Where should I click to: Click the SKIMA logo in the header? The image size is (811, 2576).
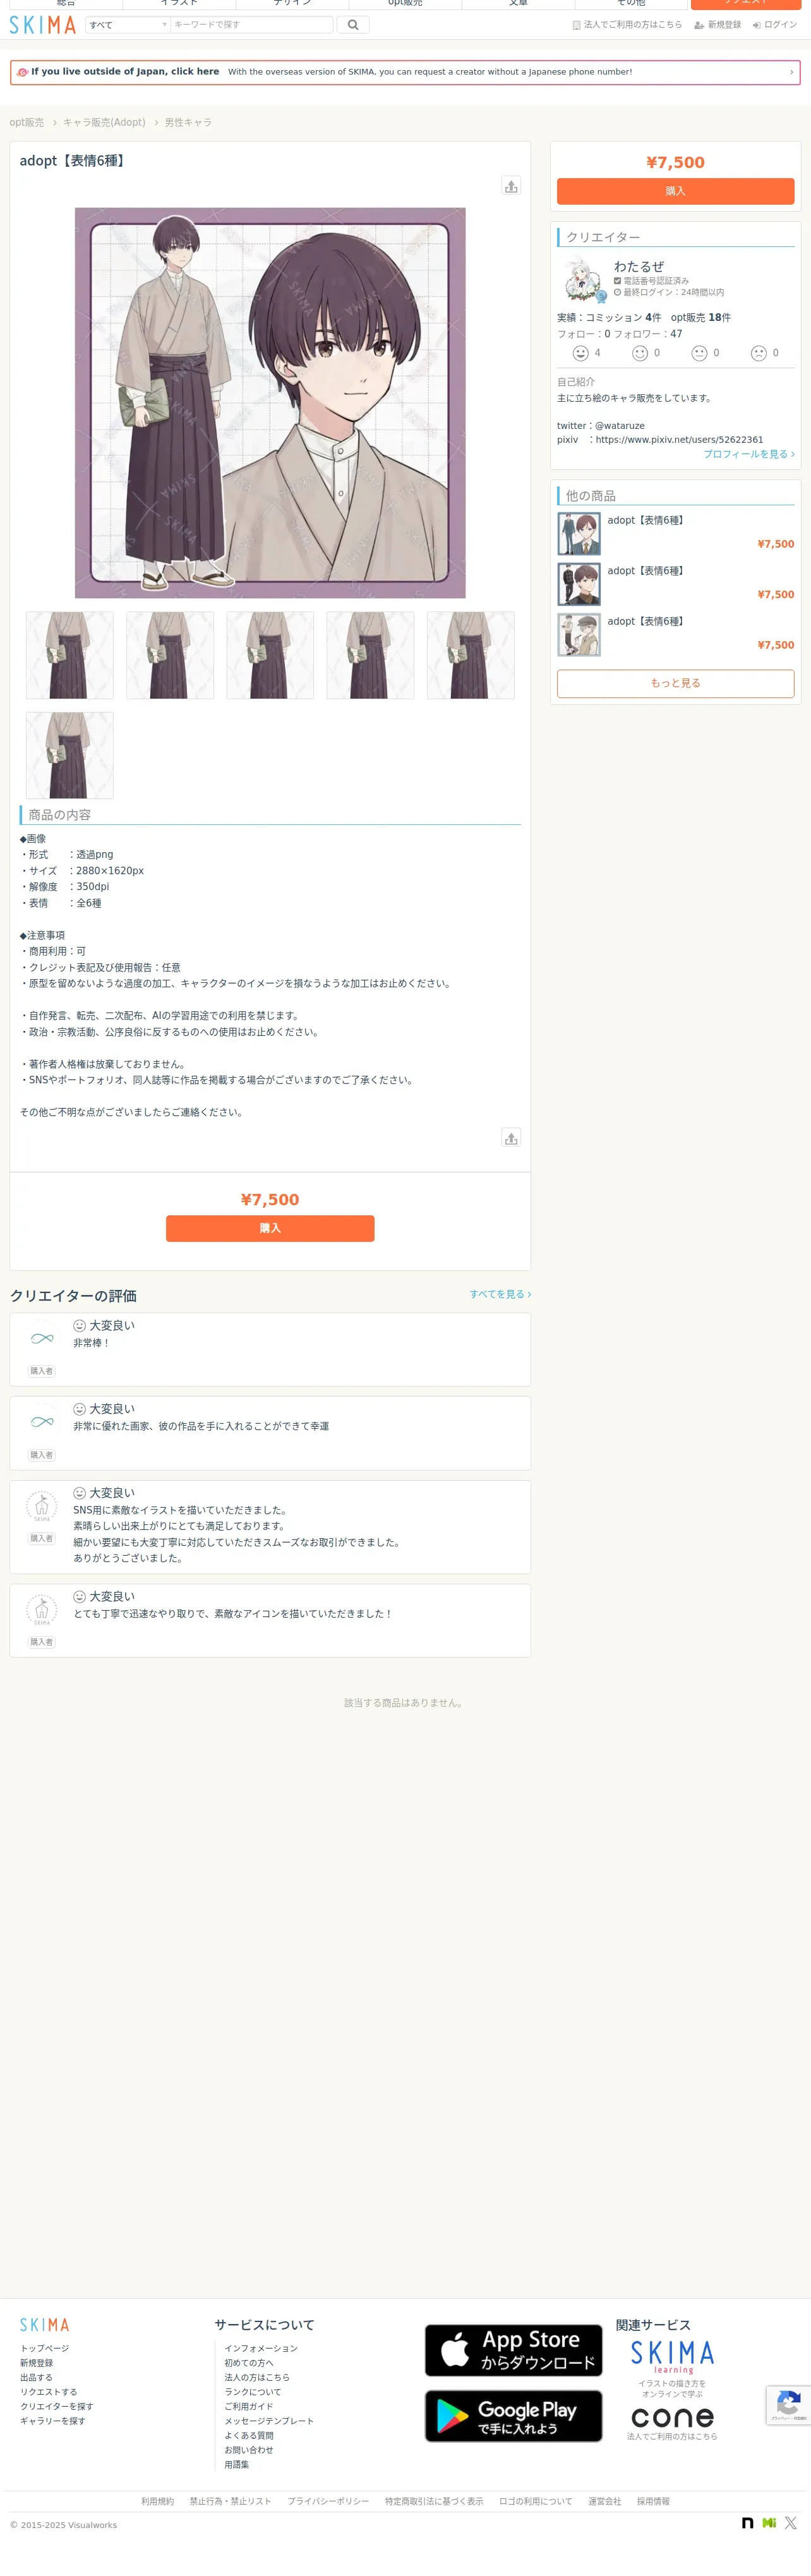[x=43, y=25]
